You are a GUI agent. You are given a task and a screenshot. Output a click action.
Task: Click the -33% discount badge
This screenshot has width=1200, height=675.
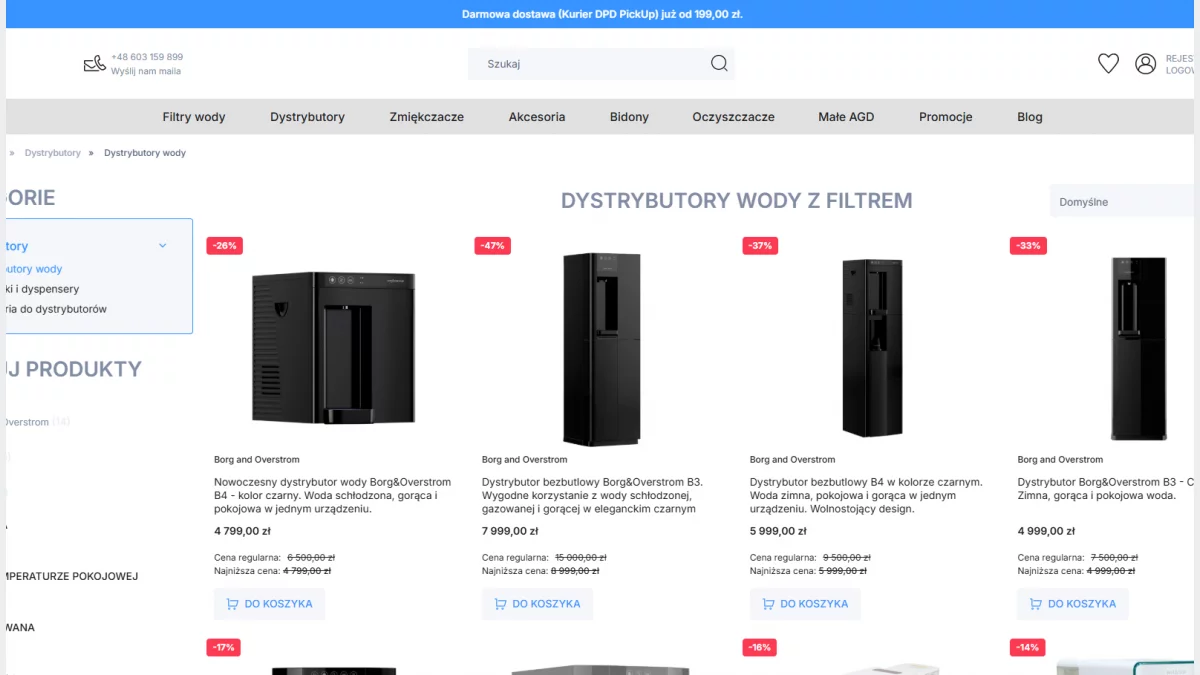pyautogui.click(x=1028, y=246)
